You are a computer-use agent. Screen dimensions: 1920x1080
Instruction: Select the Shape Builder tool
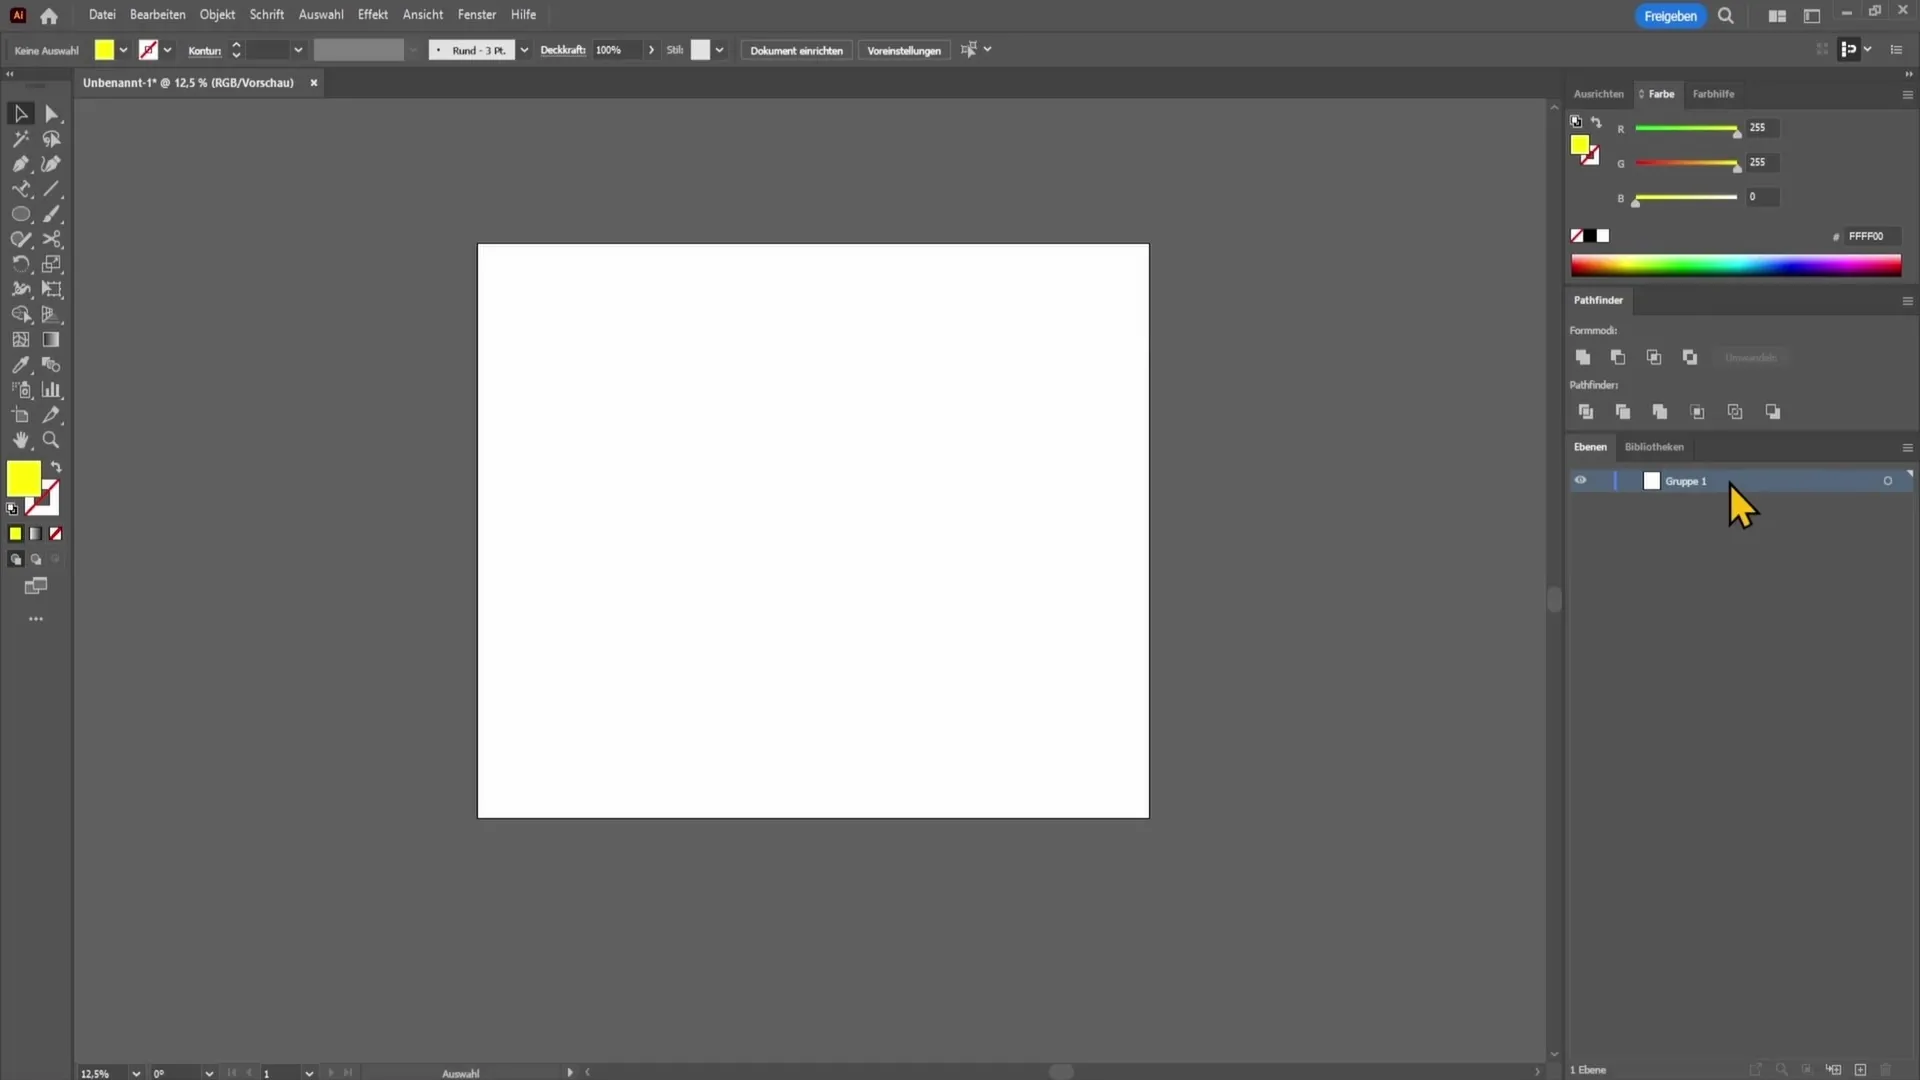[x=20, y=315]
